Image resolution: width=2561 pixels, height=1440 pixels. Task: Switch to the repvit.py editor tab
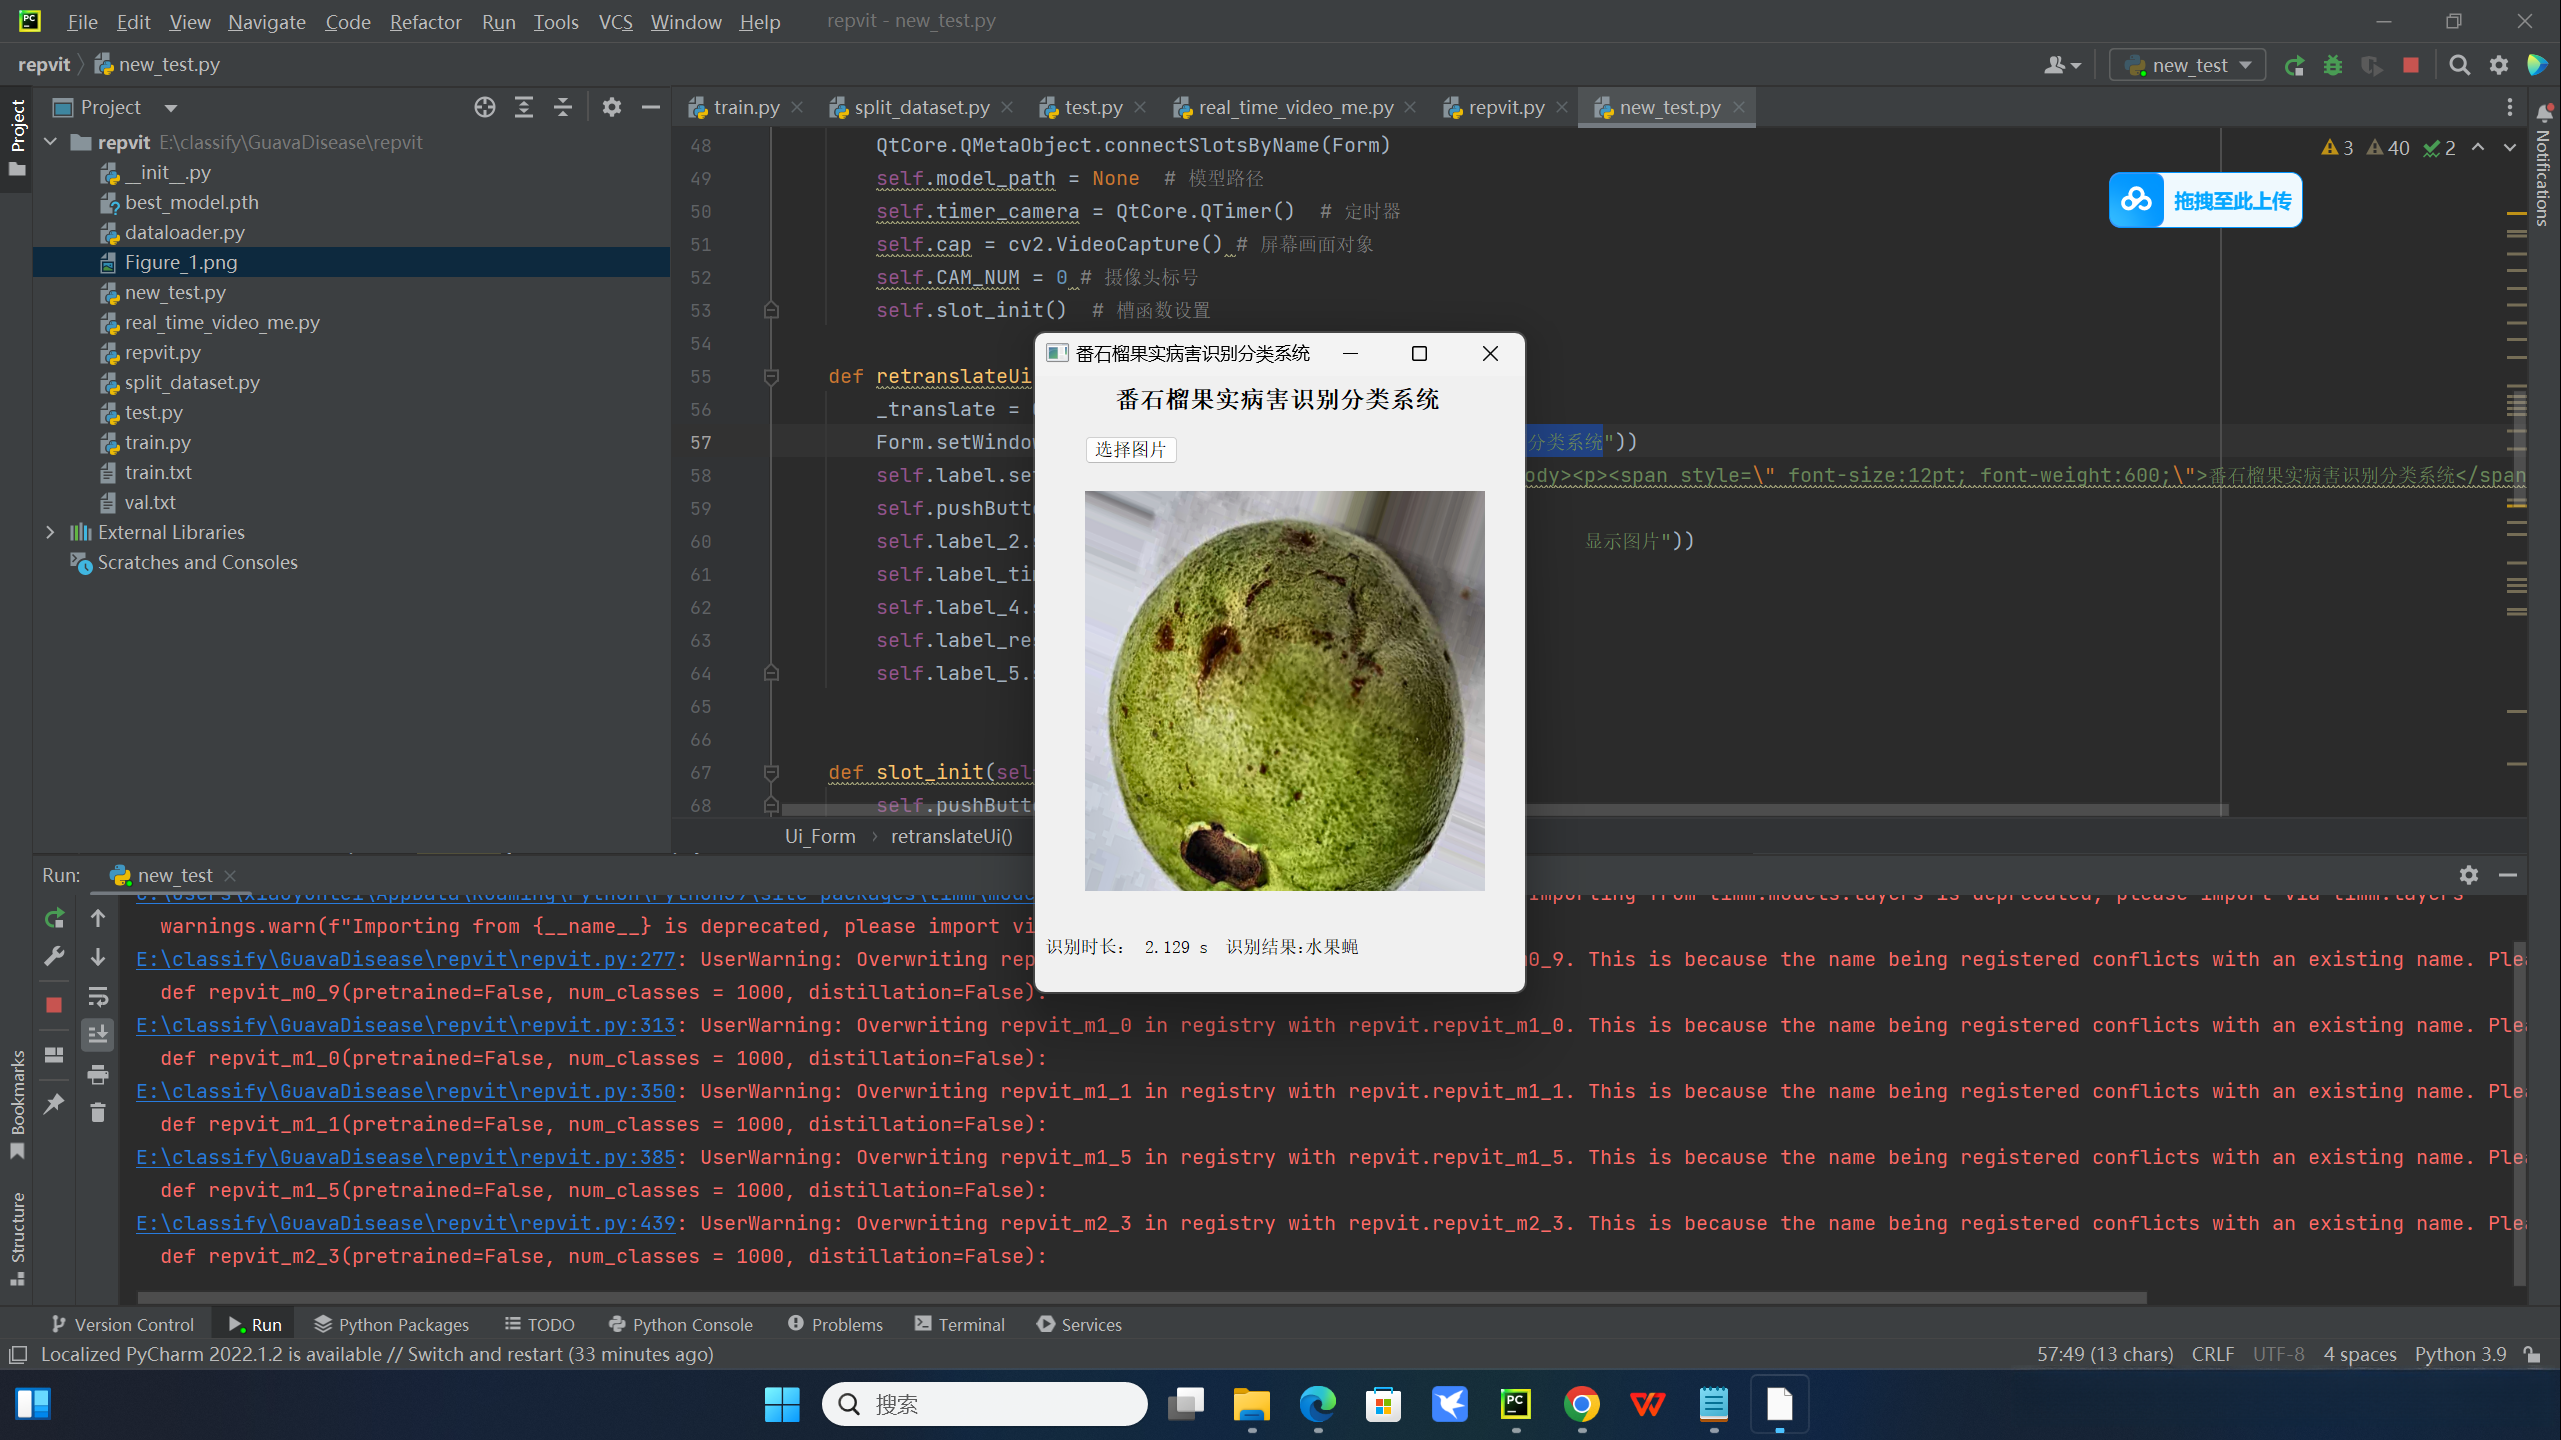click(1506, 107)
